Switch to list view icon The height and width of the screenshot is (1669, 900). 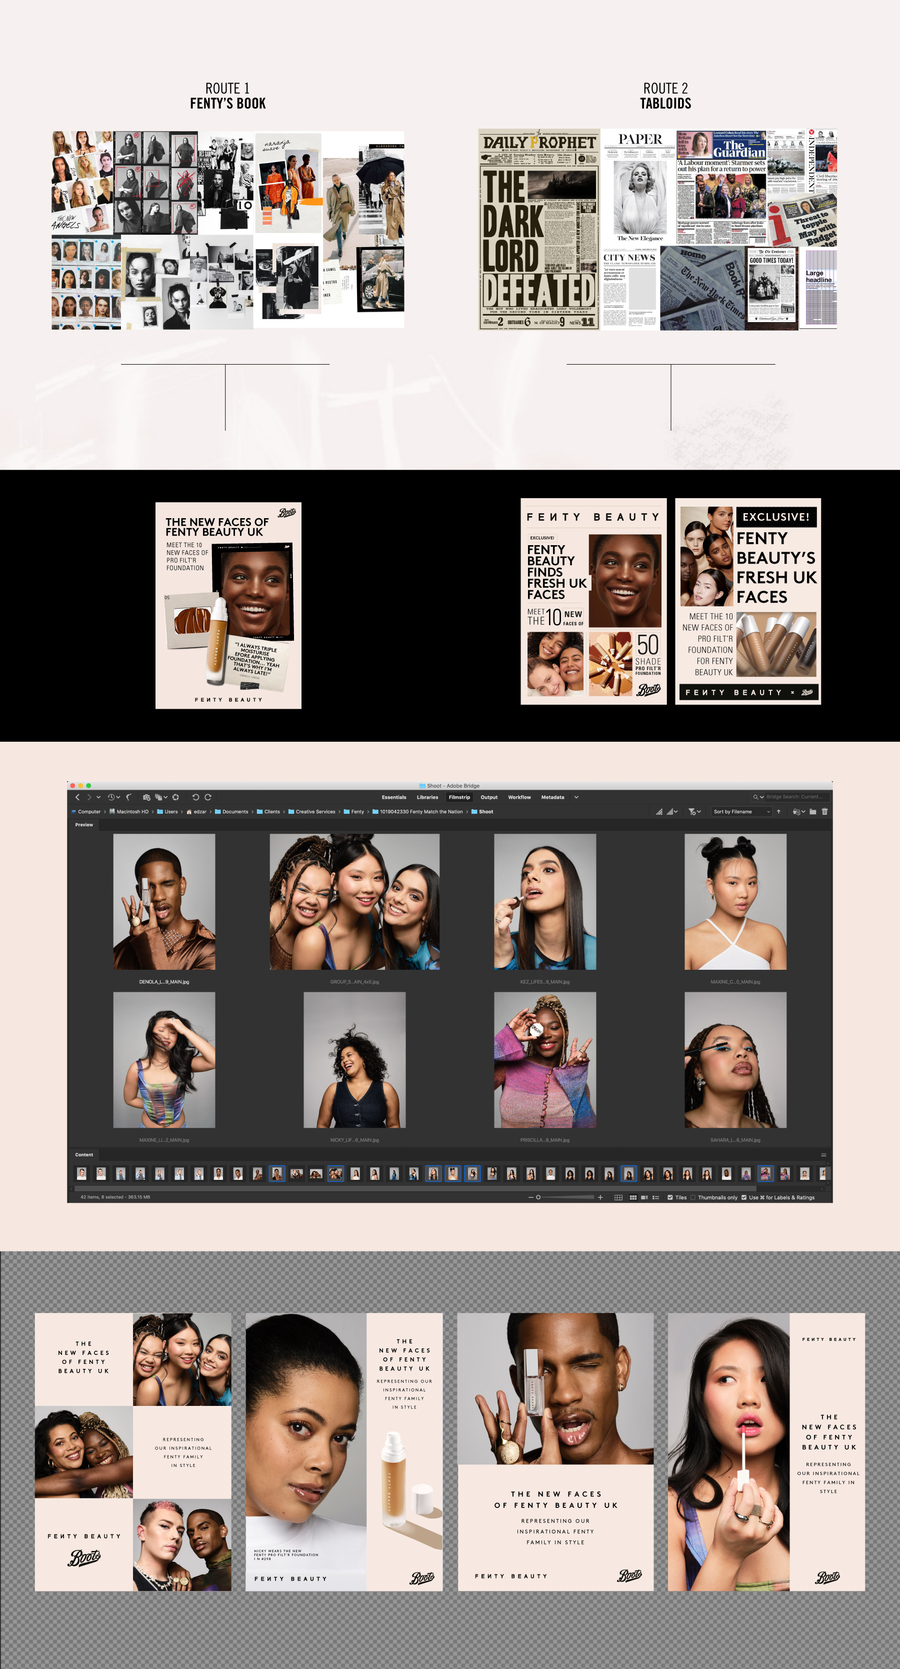[656, 1197]
